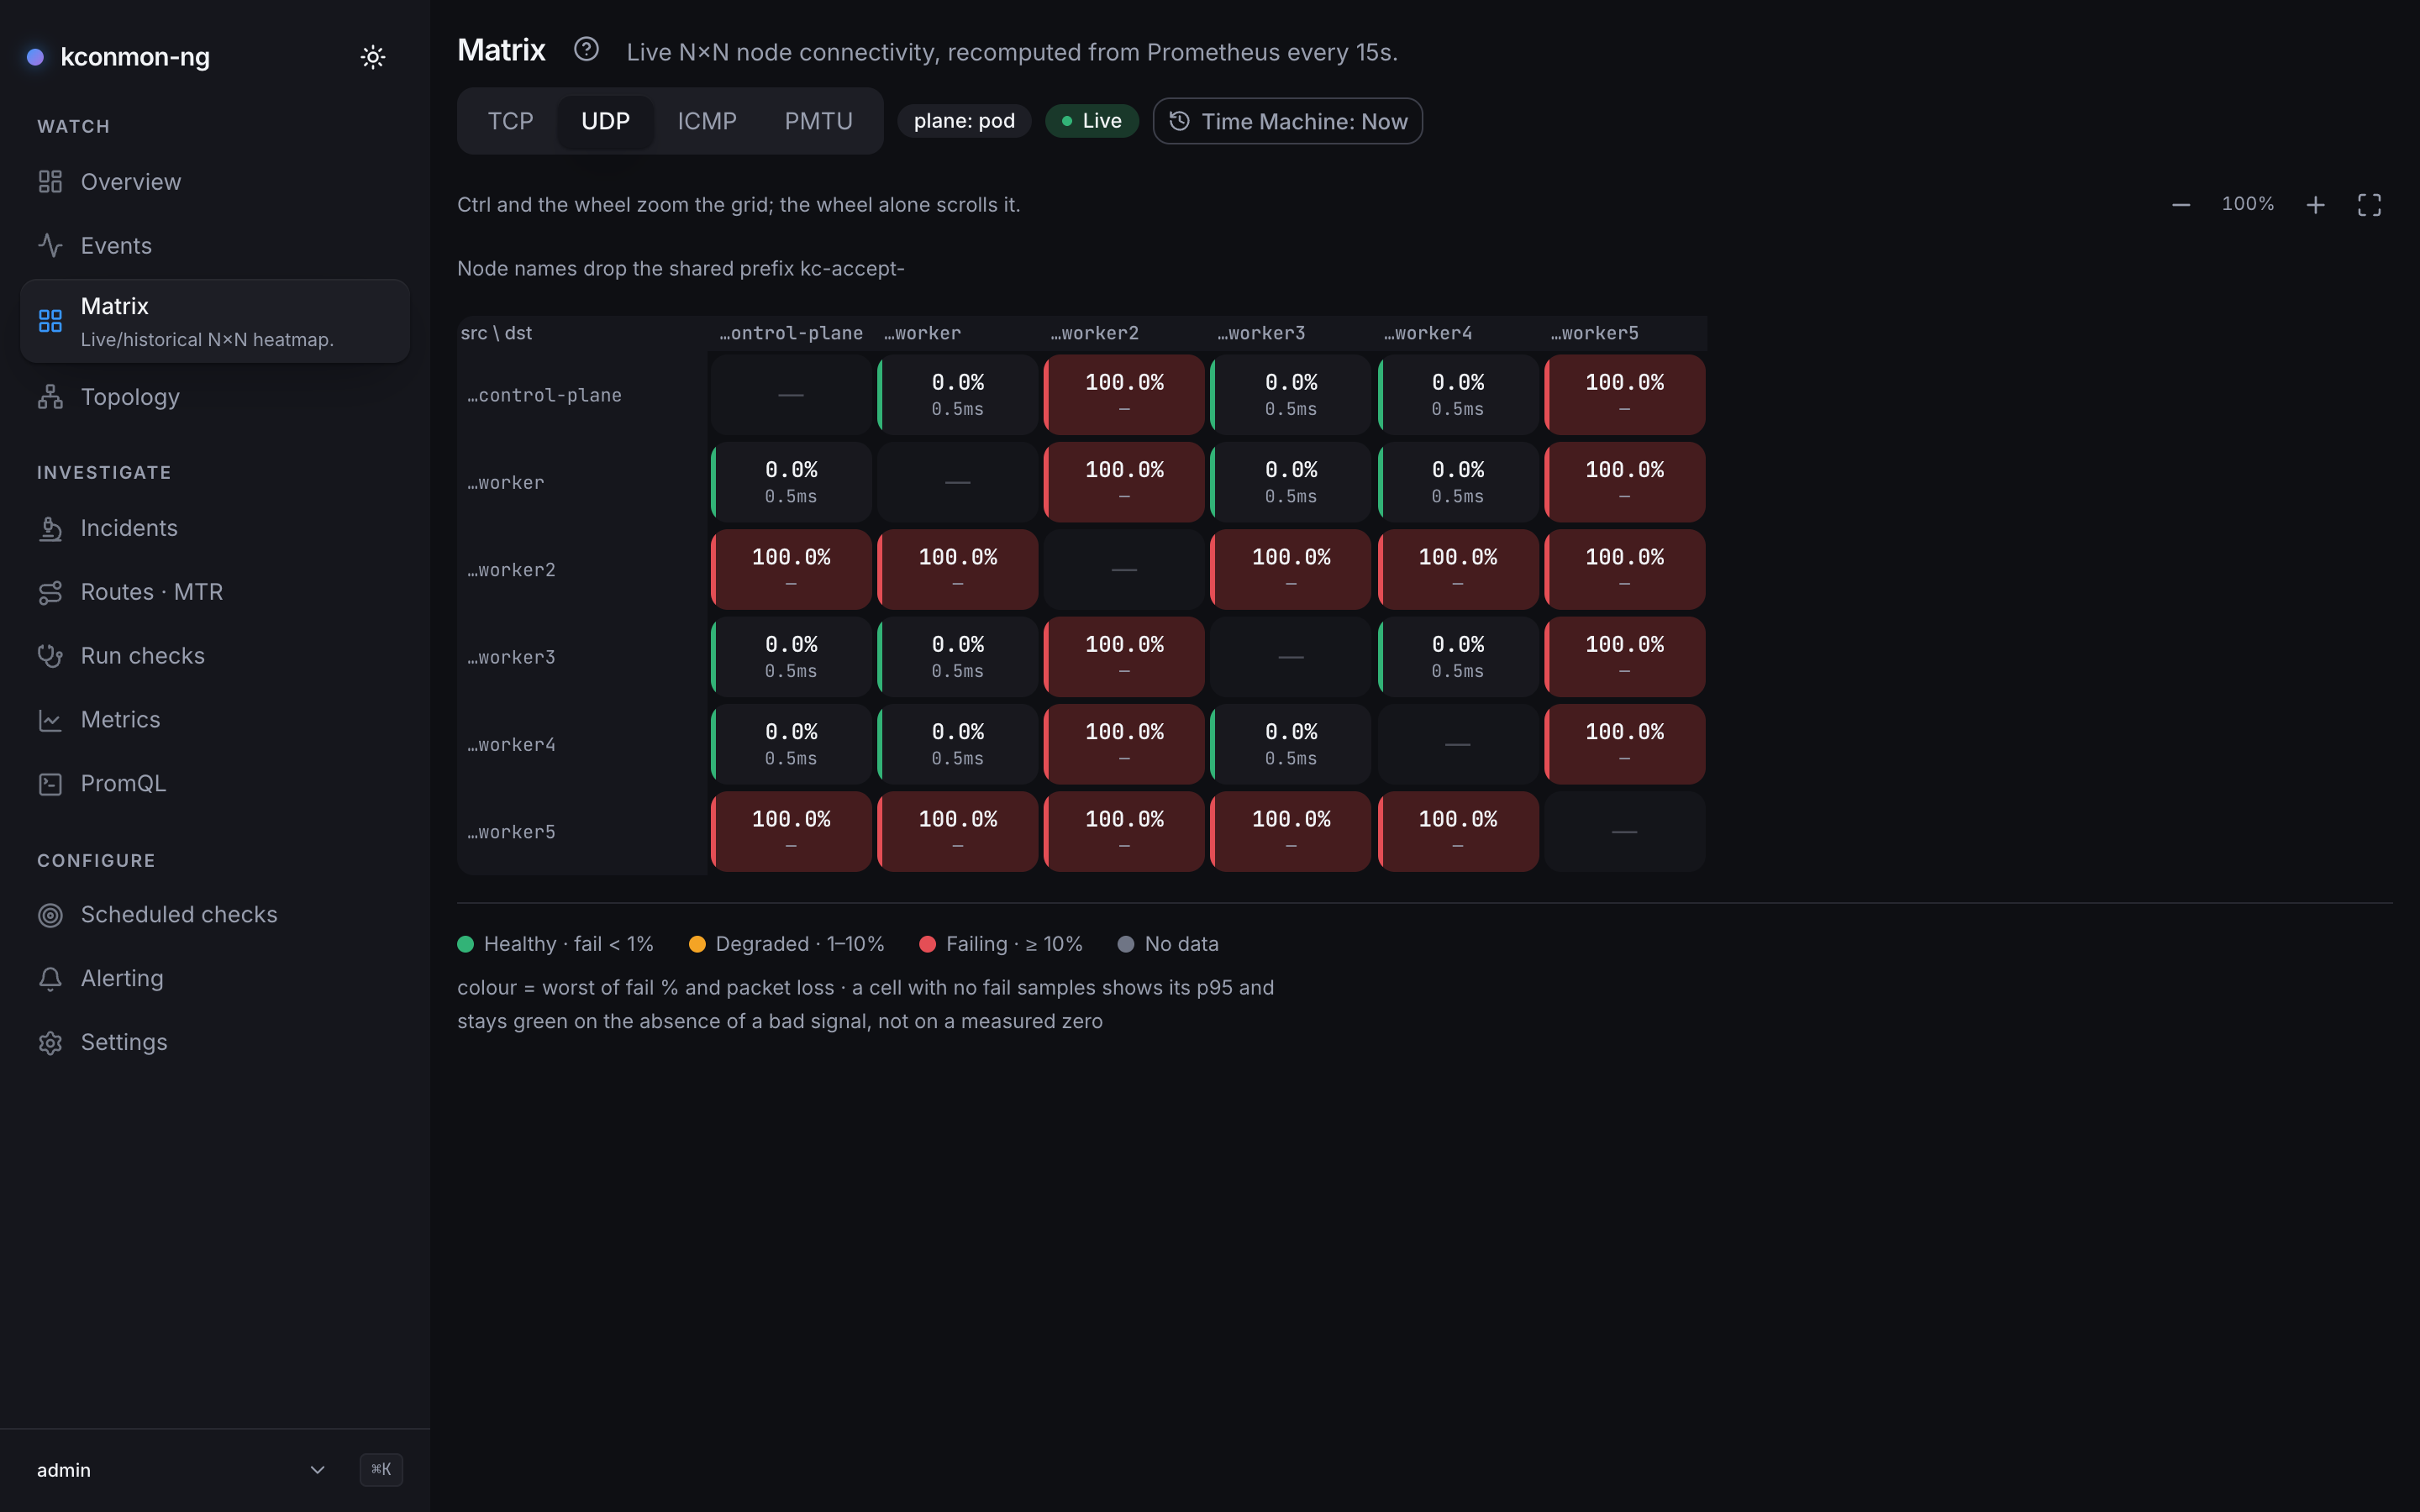Select the UDP tab
The width and height of the screenshot is (2420, 1512).
pyautogui.click(x=605, y=121)
